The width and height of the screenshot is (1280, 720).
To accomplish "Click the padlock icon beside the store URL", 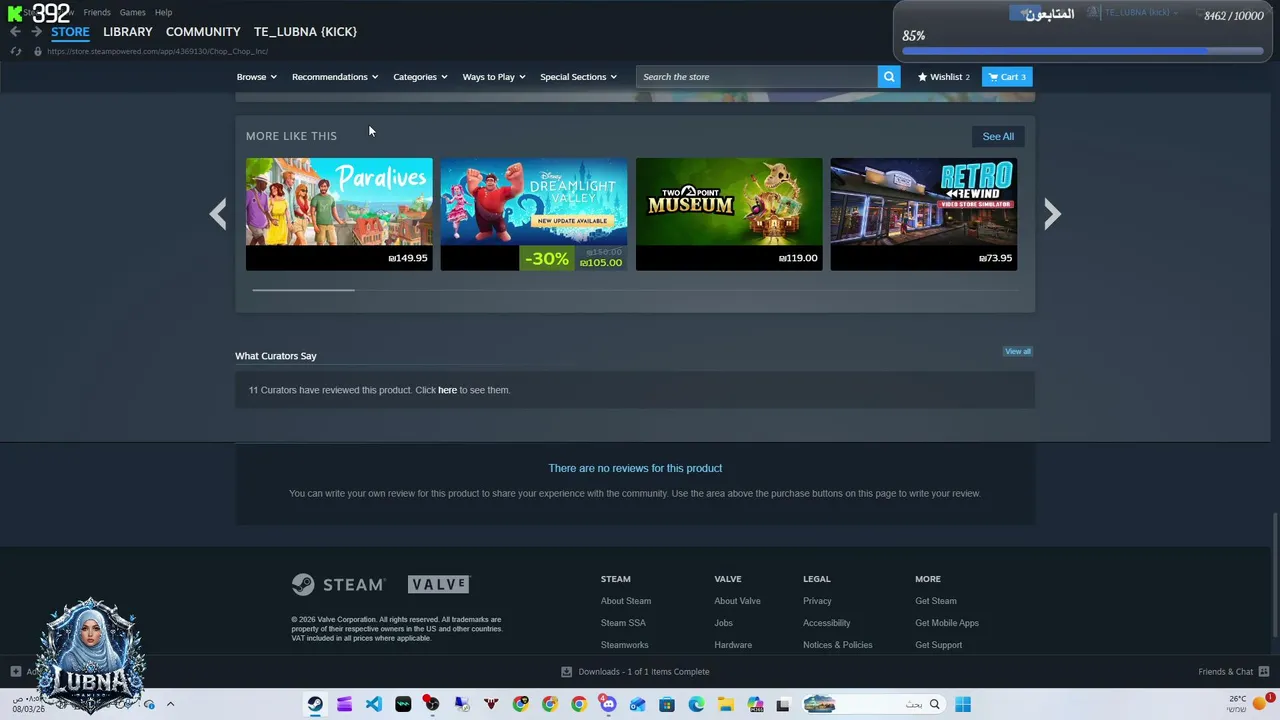I will (x=37, y=51).
